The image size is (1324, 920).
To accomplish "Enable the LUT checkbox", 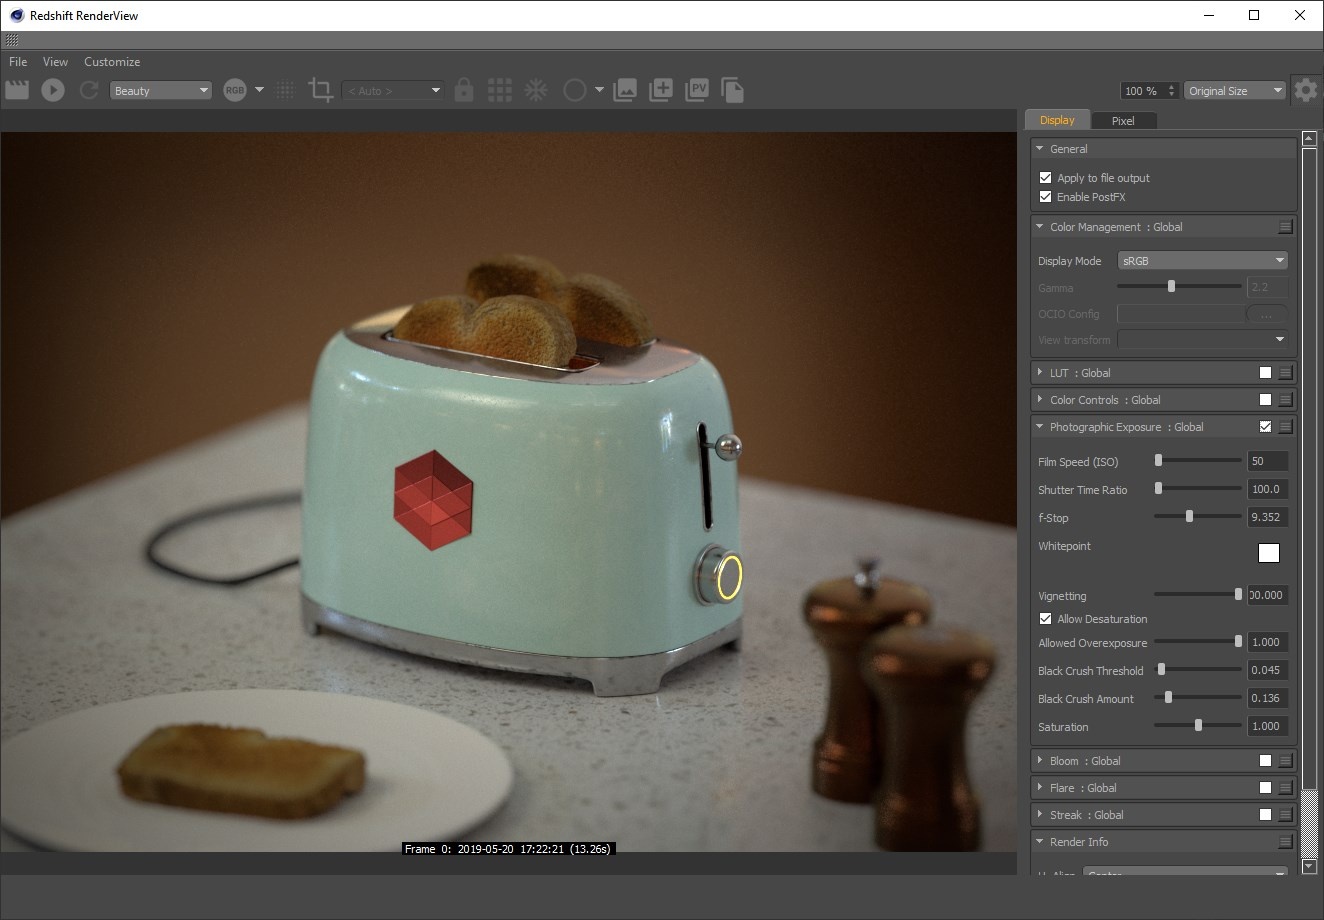I will click(1265, 372).
